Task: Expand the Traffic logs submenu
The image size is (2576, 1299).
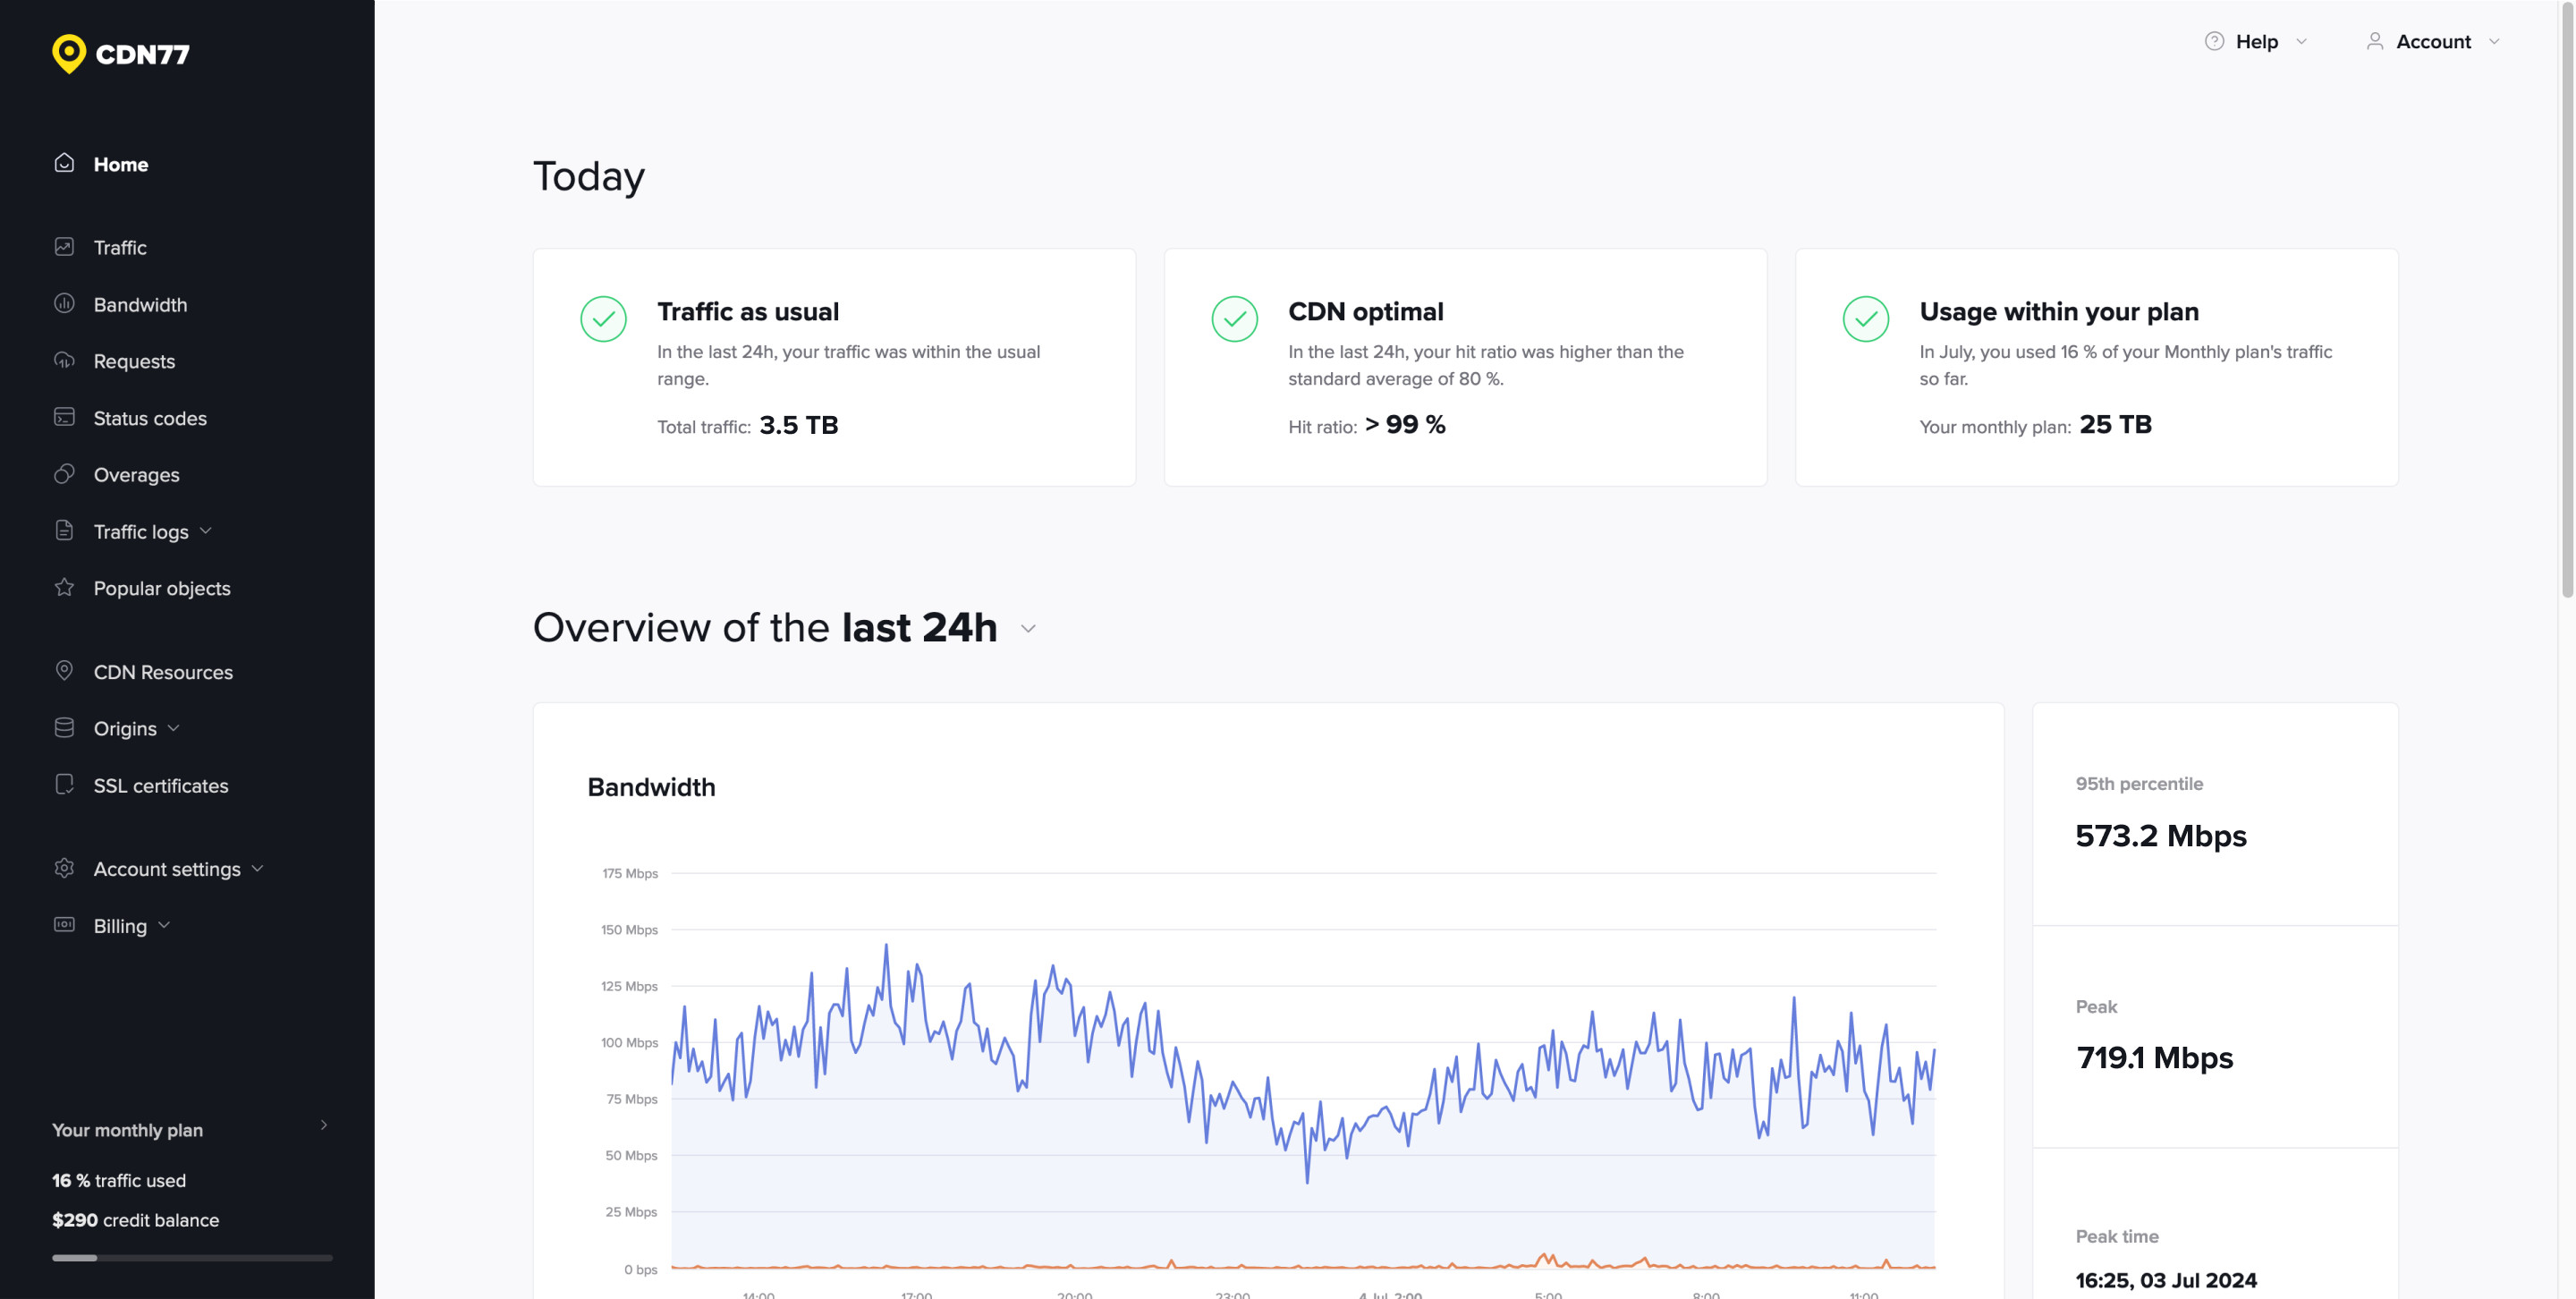Action: tap(206, 531)
